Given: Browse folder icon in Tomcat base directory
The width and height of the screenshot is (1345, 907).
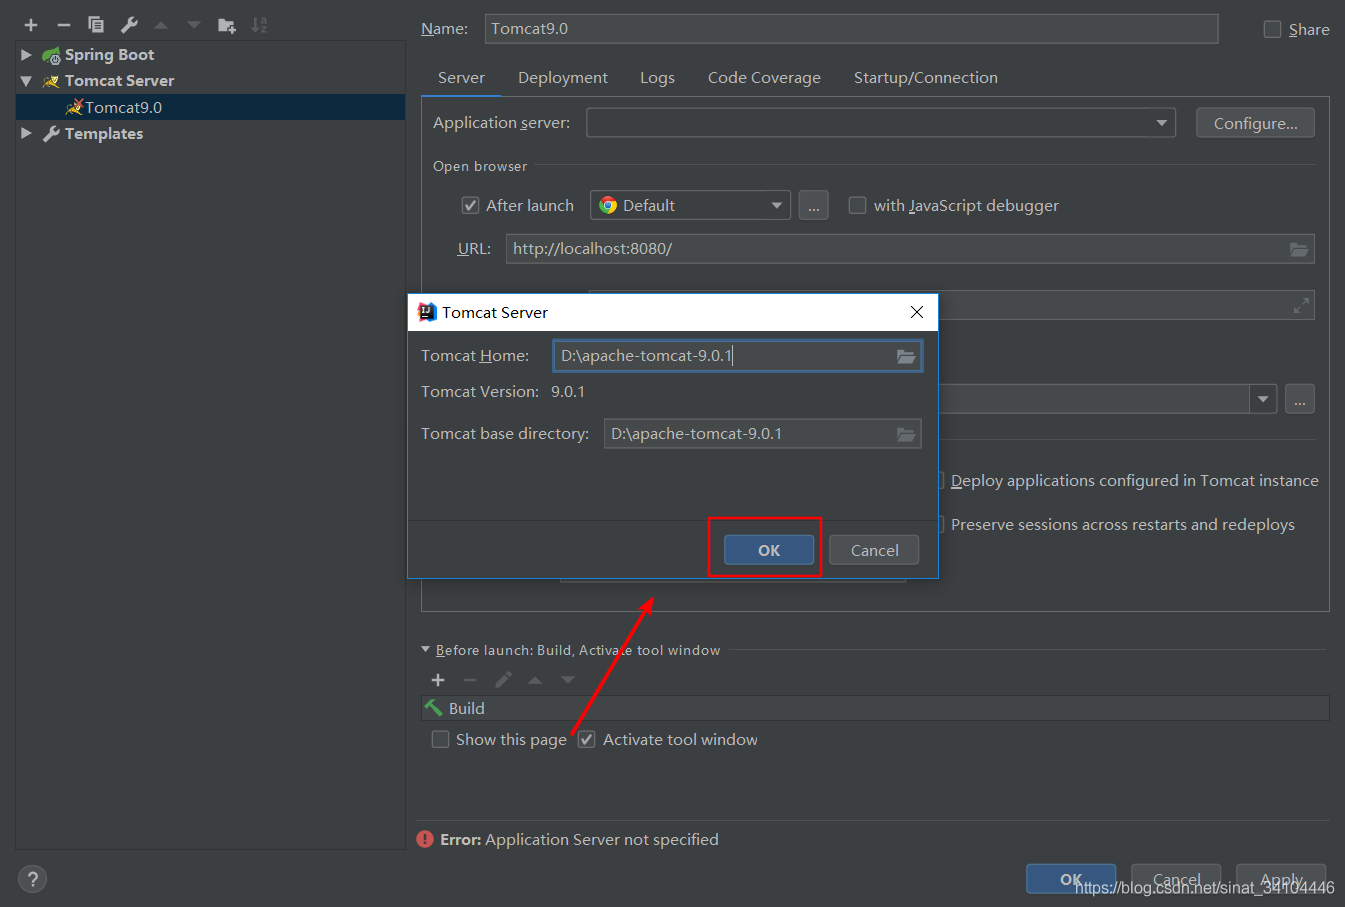Looking at the screenshot, I should [906, 434].
